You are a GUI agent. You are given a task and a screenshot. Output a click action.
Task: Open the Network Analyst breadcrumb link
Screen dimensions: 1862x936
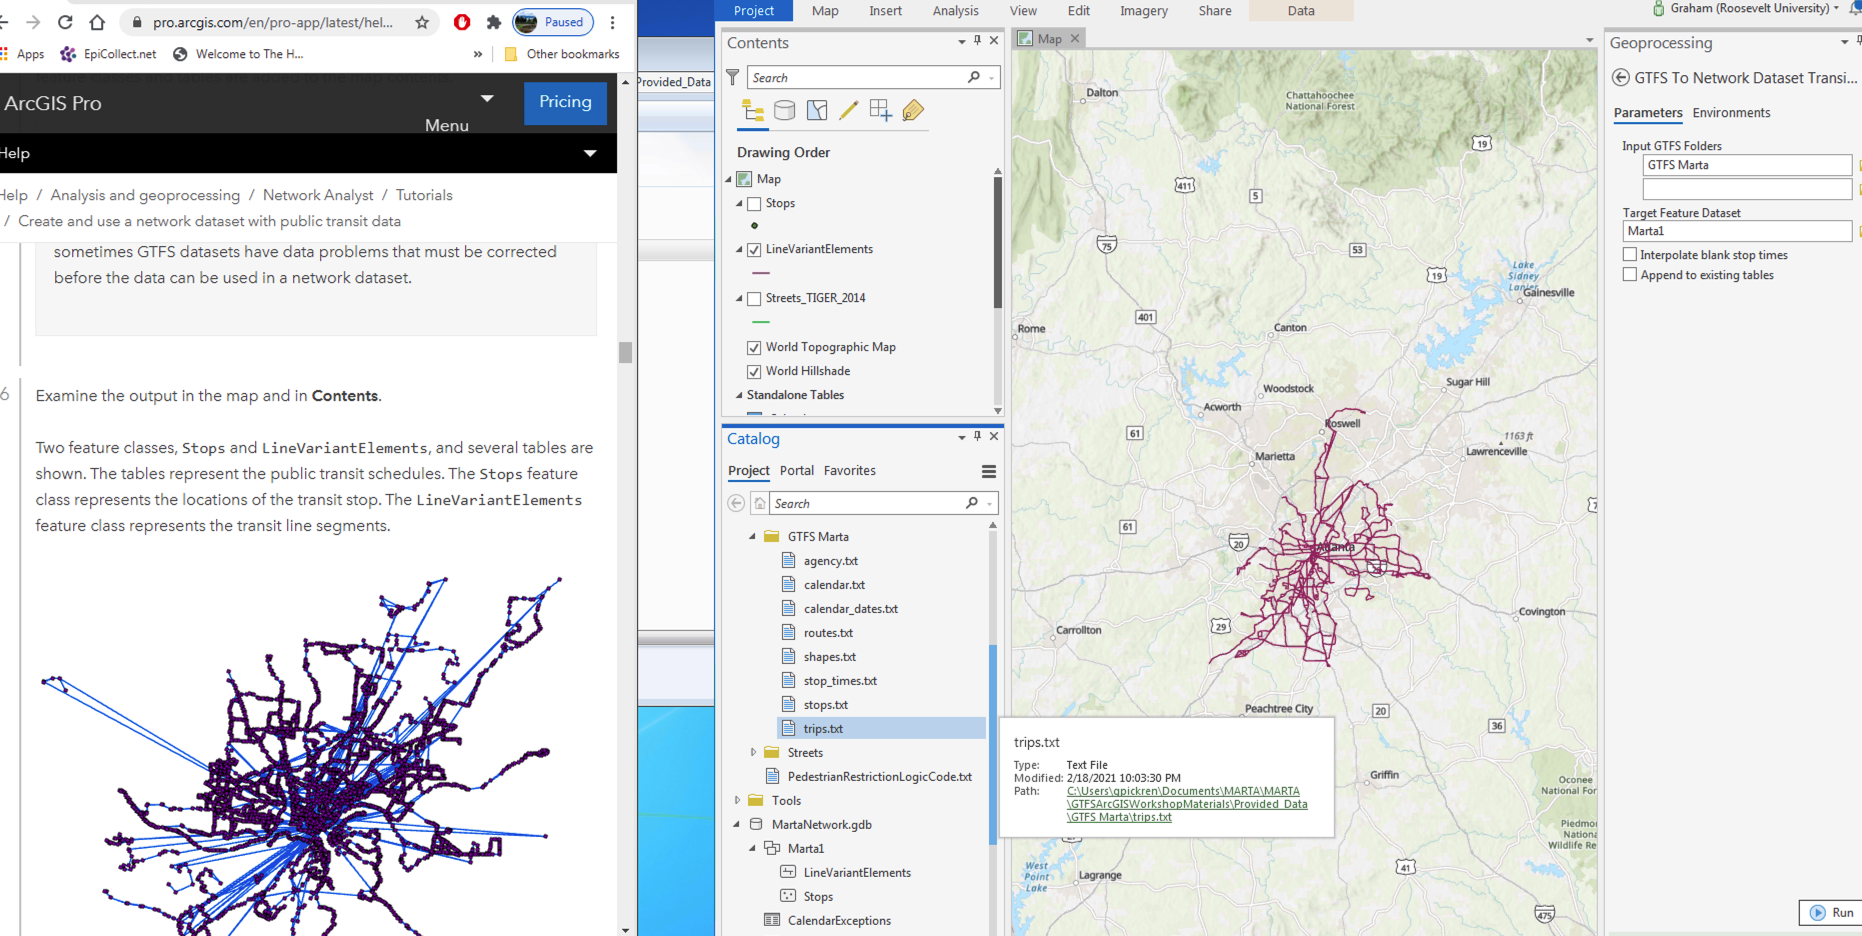click(318, 195)
